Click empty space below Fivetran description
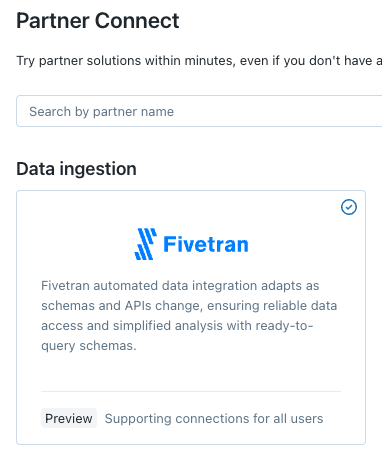Viewport: 382px width, 457px height. click(191, 372)
